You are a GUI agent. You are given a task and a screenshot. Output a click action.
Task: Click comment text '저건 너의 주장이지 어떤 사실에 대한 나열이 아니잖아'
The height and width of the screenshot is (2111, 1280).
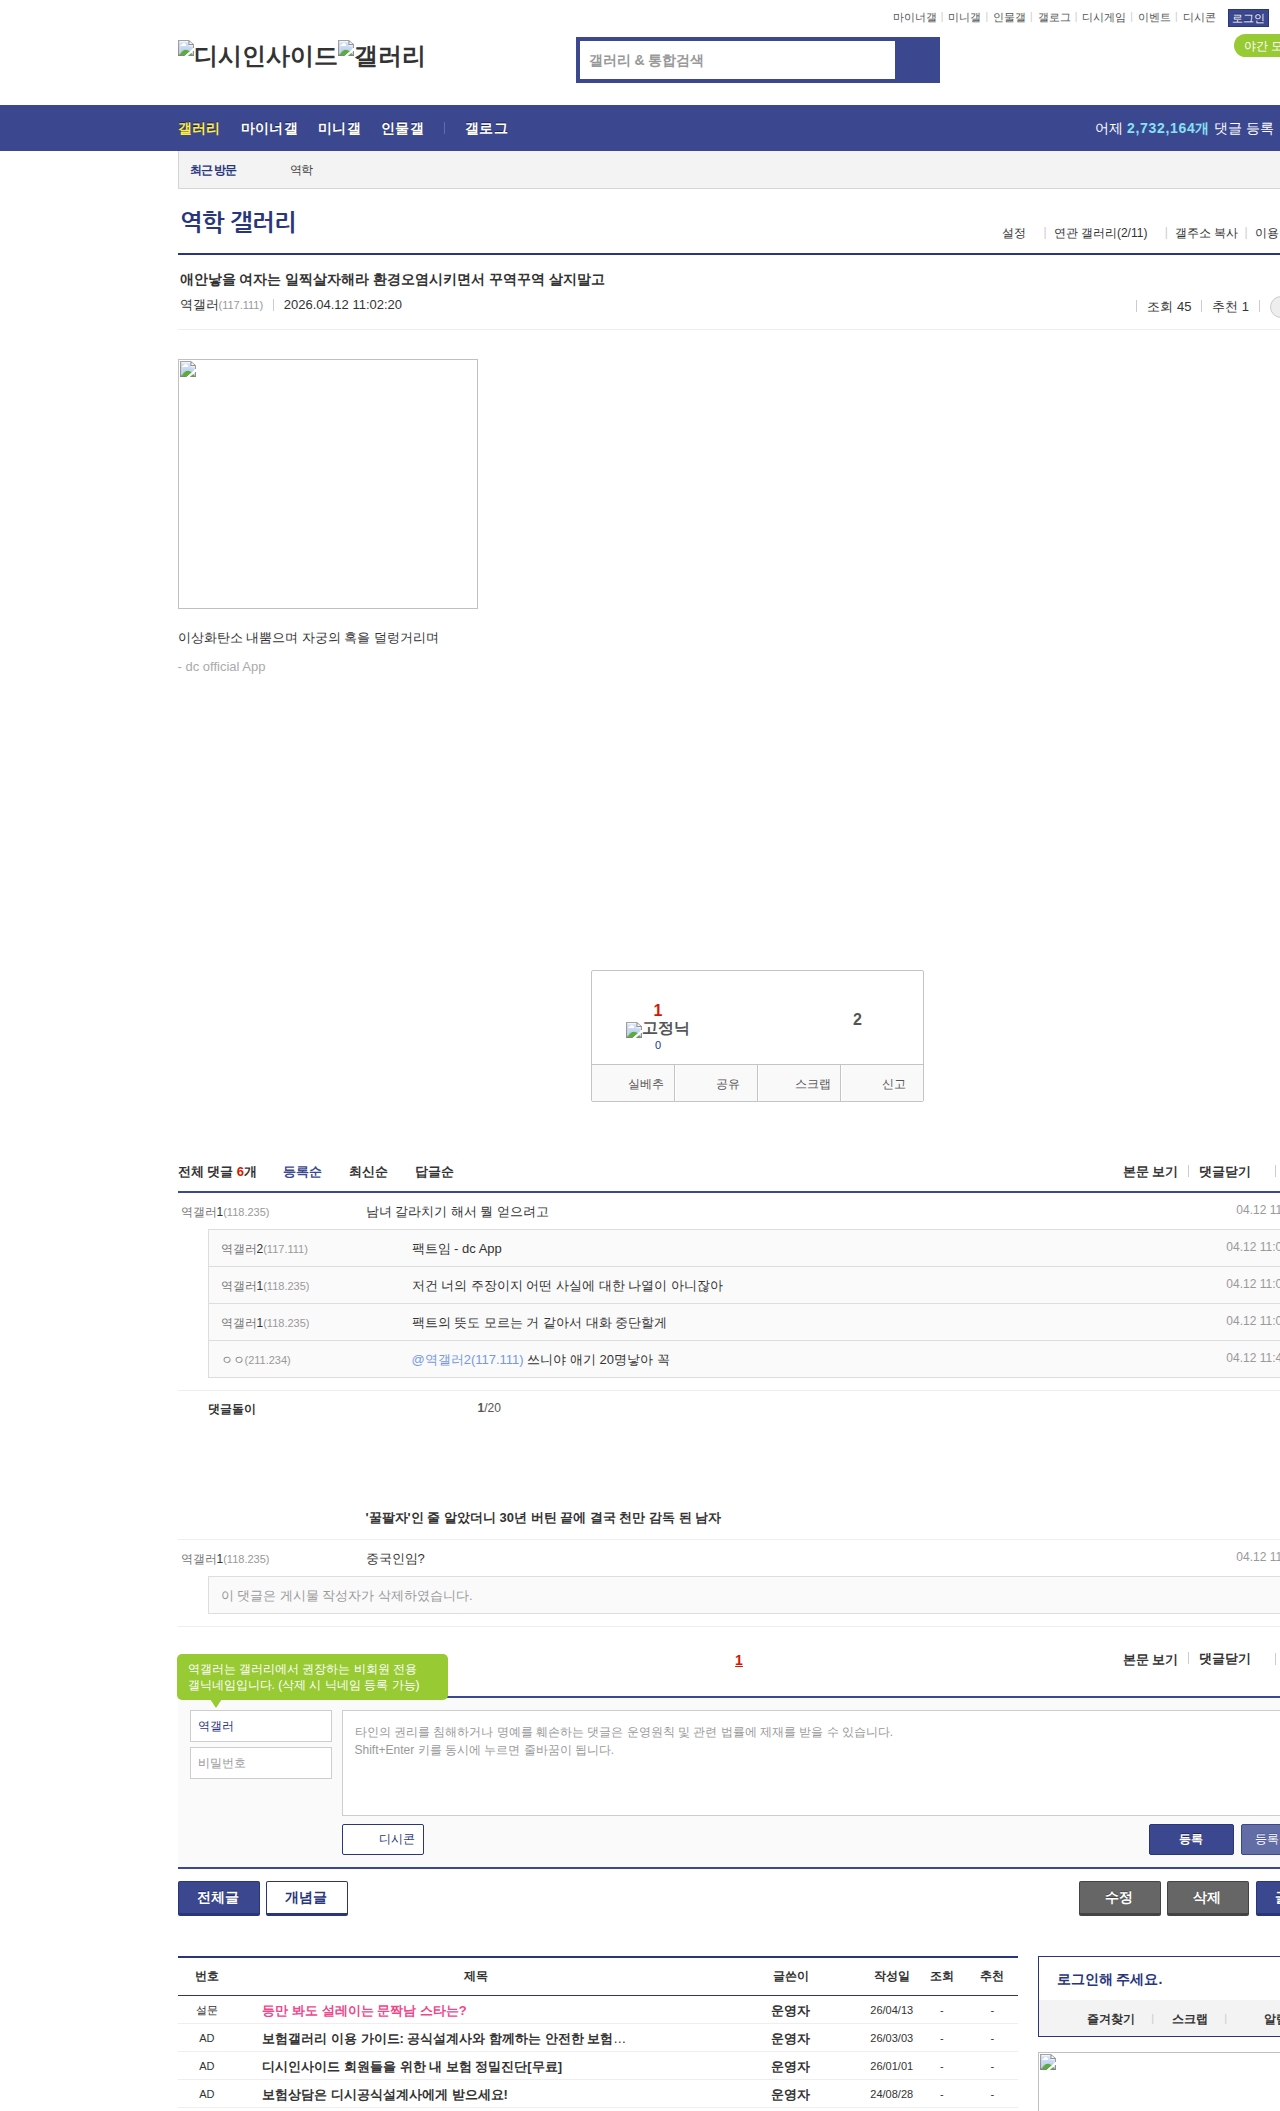coord(567,1286)
